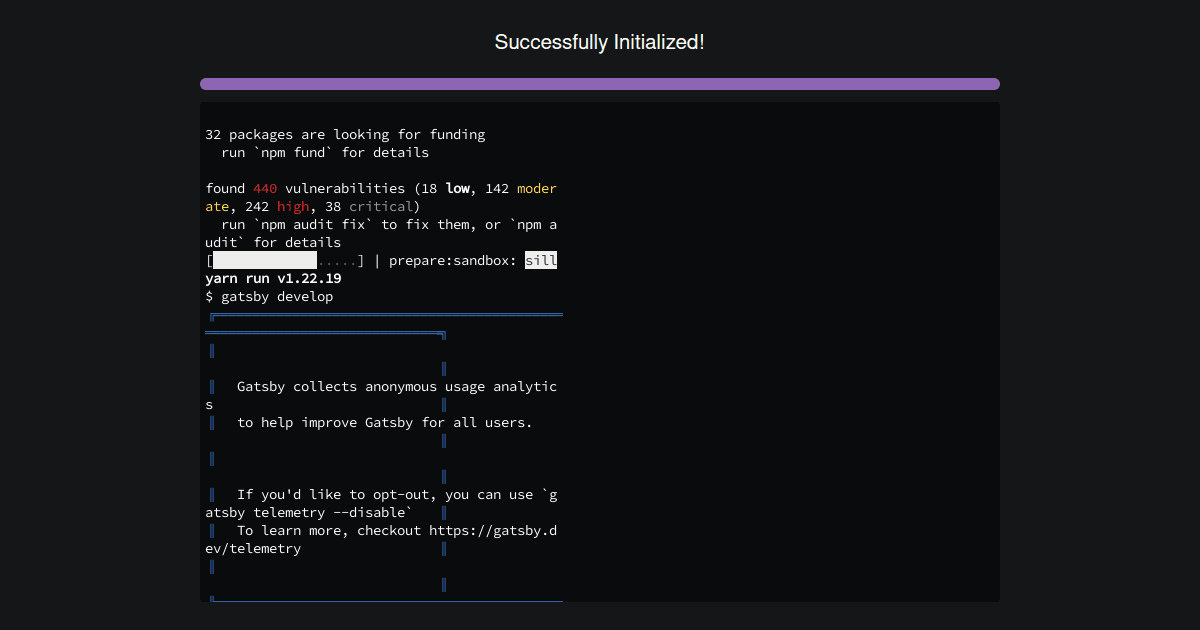Click the purple progress bar
The width and height of the screenshot is (1200, 630).
click(x=600, y=84)
